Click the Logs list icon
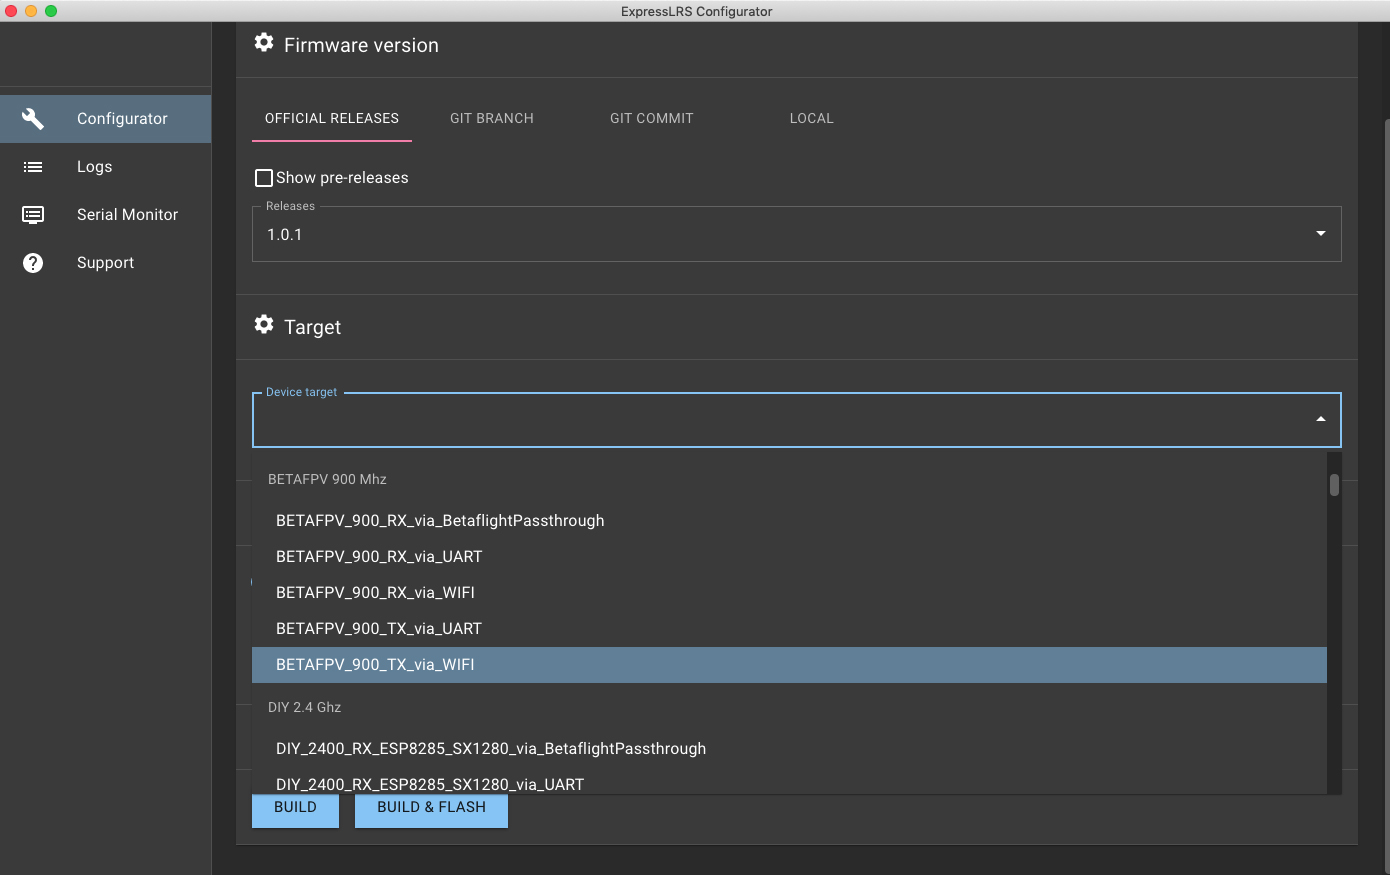The width and height of the screenshot is (1390, 875). pos(33,167)
